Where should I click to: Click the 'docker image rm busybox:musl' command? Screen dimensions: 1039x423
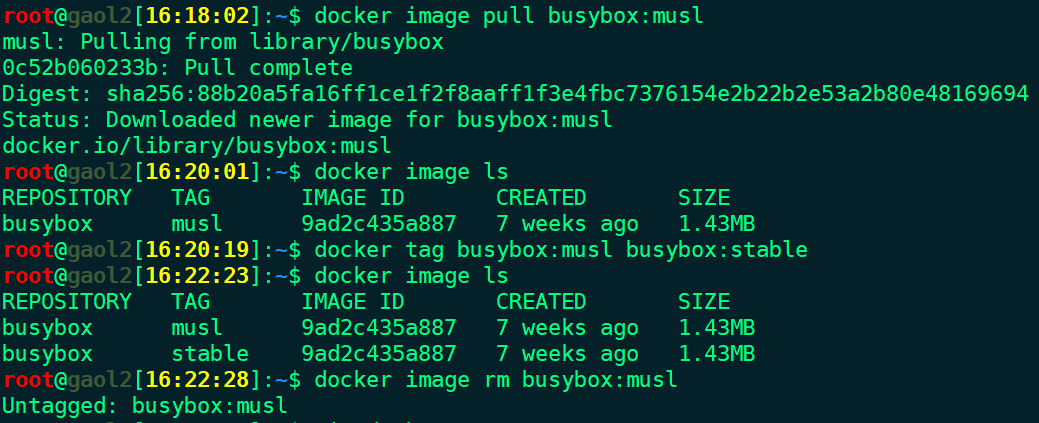pos(496,380)
